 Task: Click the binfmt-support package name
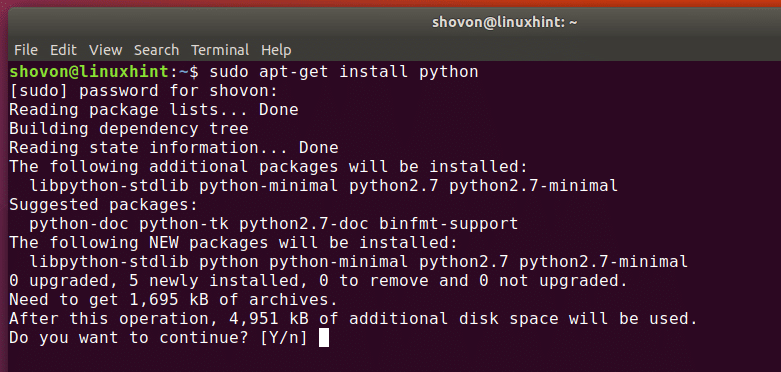click(448, 224)
